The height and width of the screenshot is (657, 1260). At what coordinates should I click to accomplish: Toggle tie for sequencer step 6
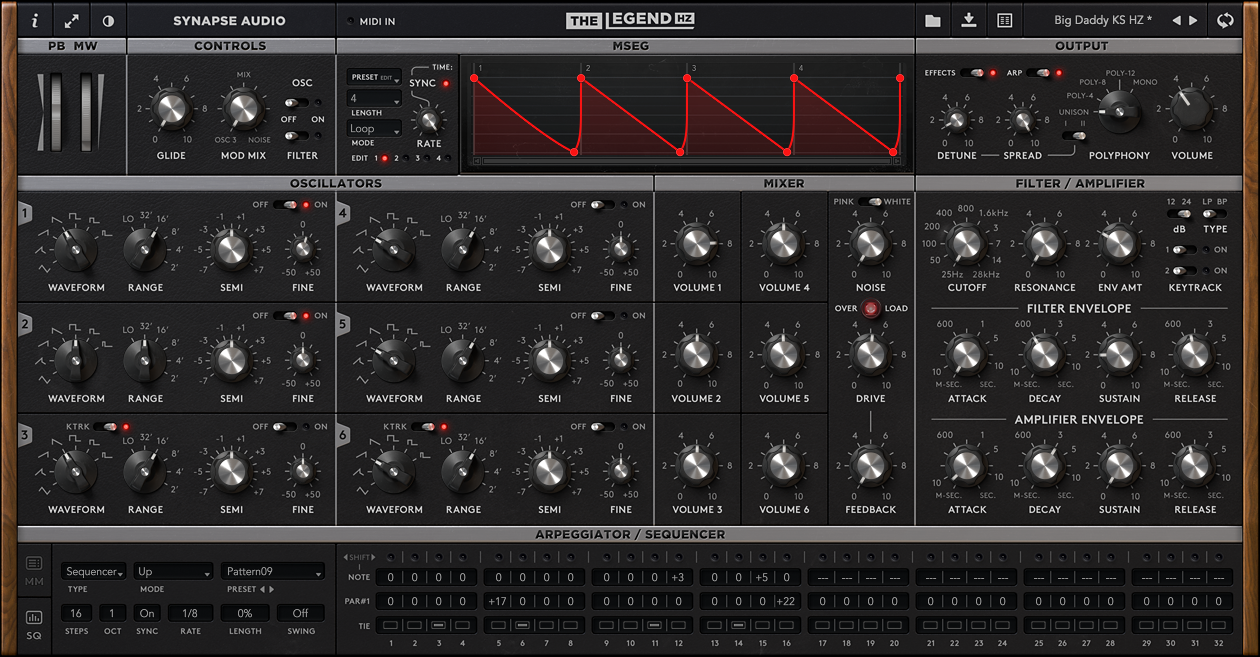click(522, 625)
